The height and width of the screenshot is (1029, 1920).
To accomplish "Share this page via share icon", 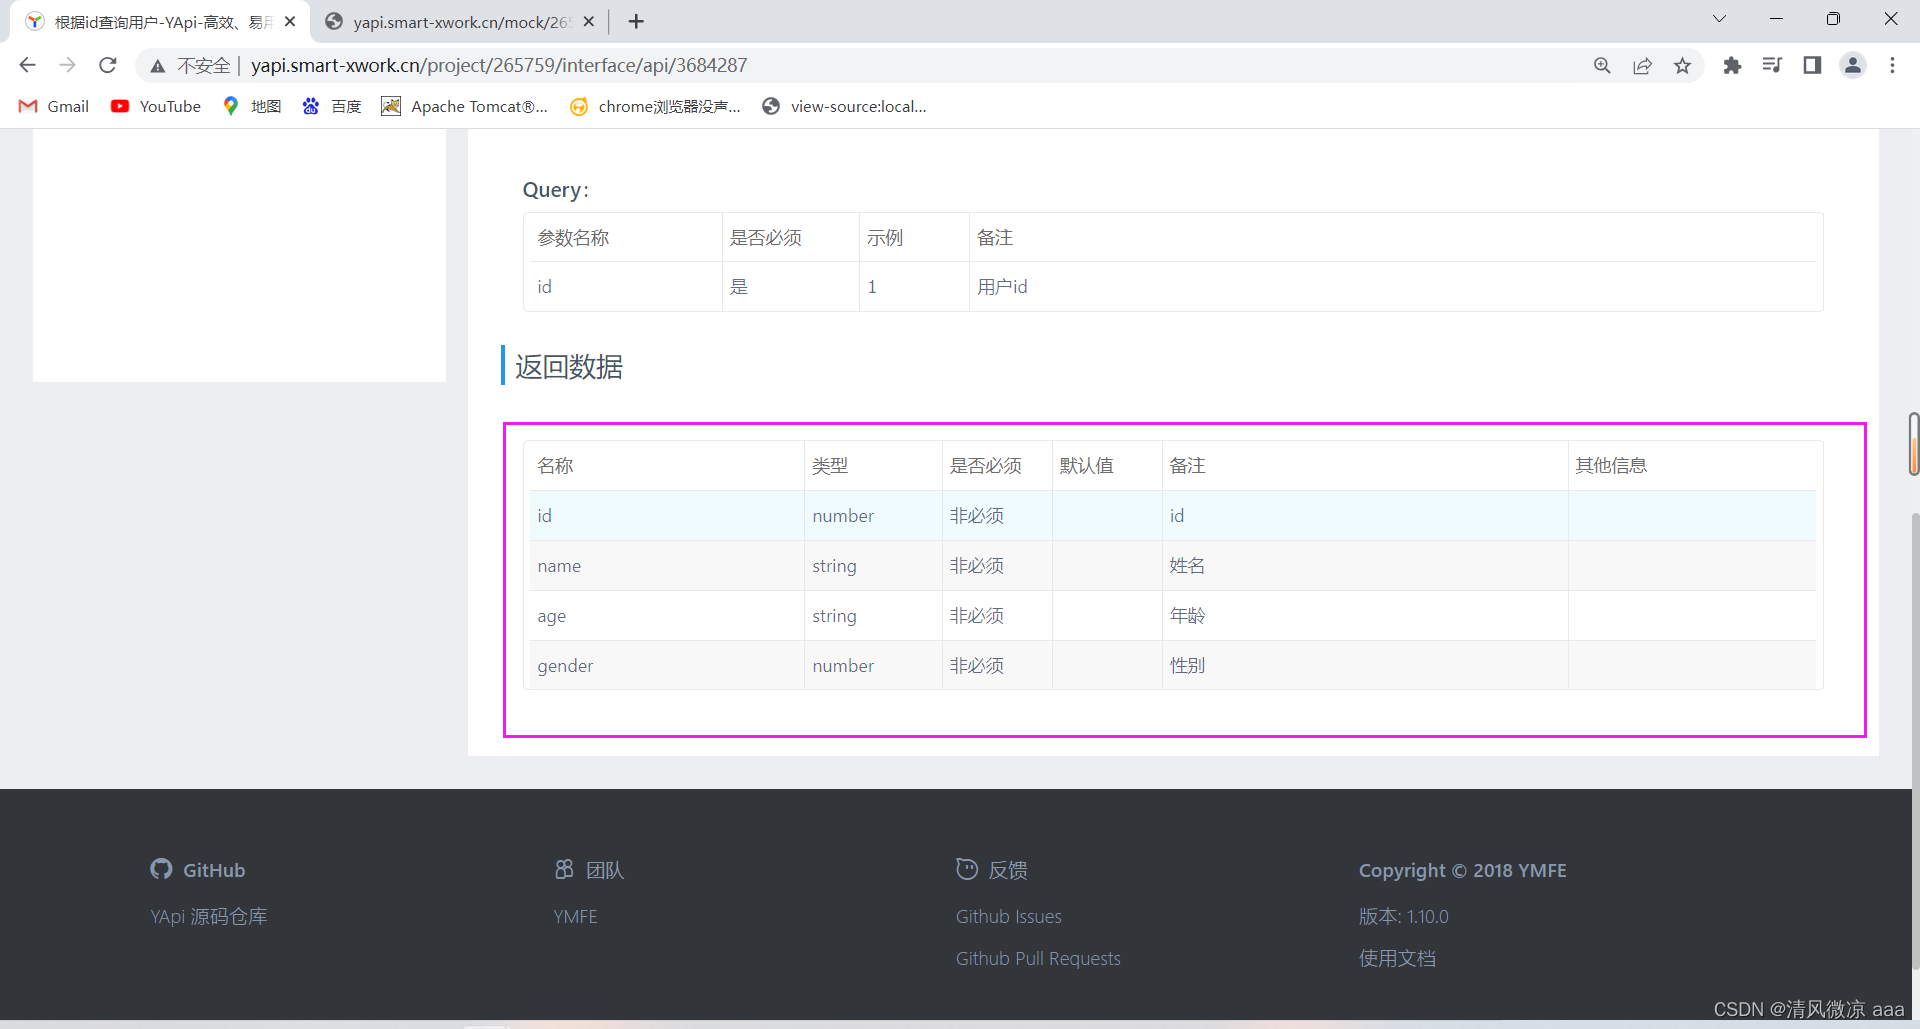I will point(1642,65).
